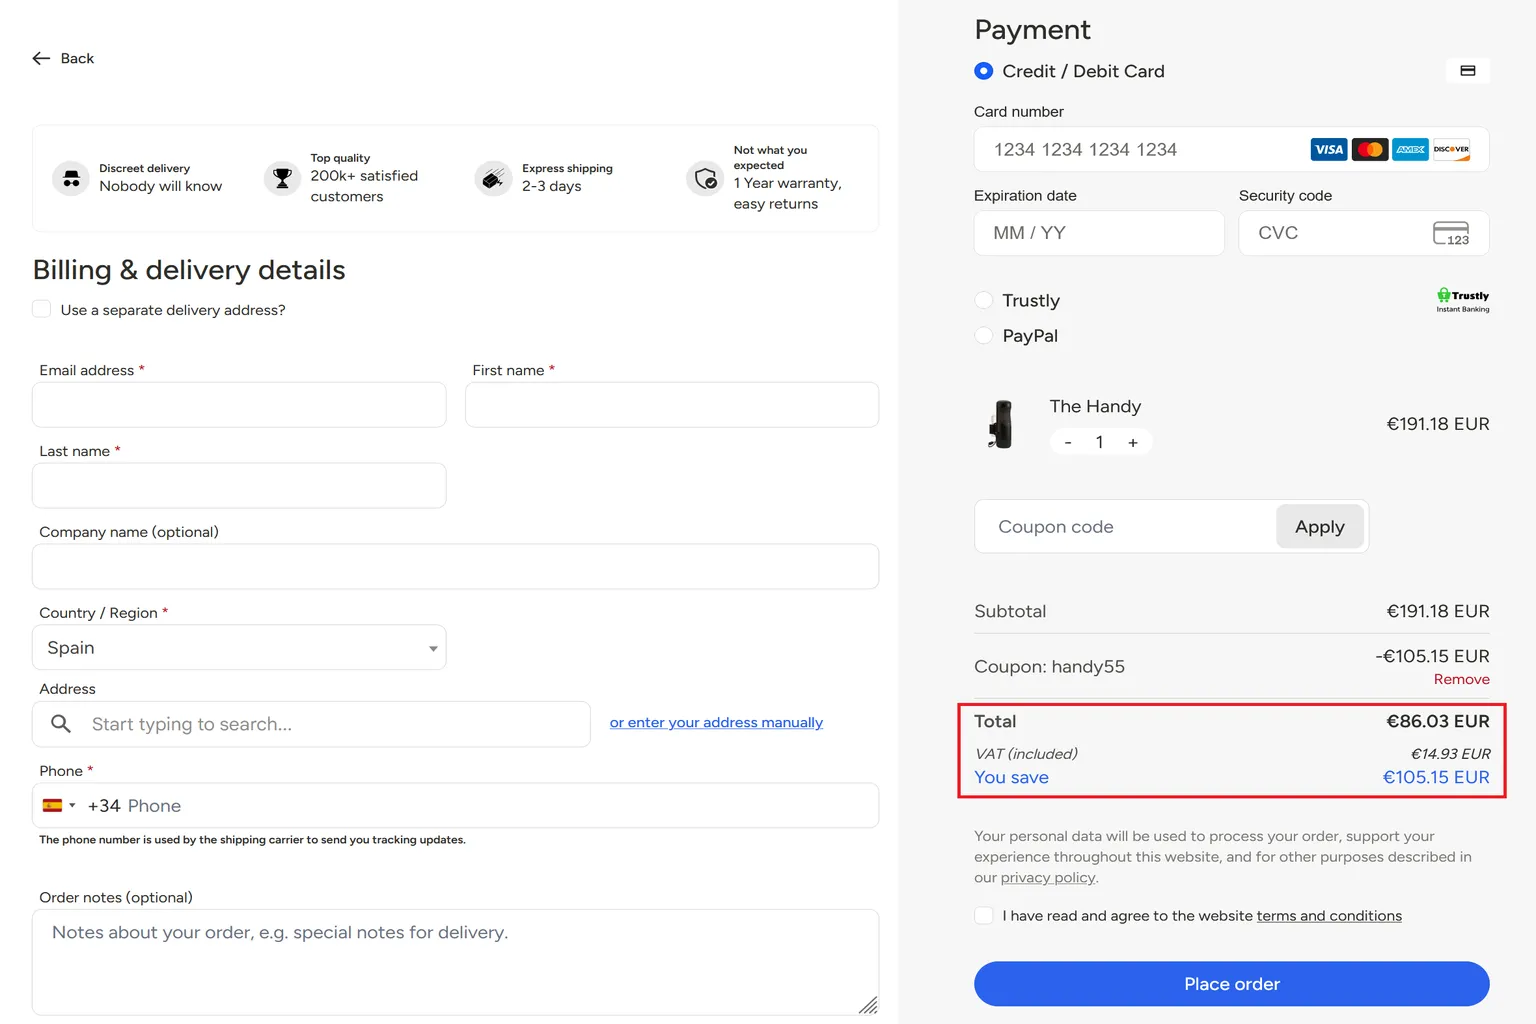Click the Email address input field

(x=239, y=405)
